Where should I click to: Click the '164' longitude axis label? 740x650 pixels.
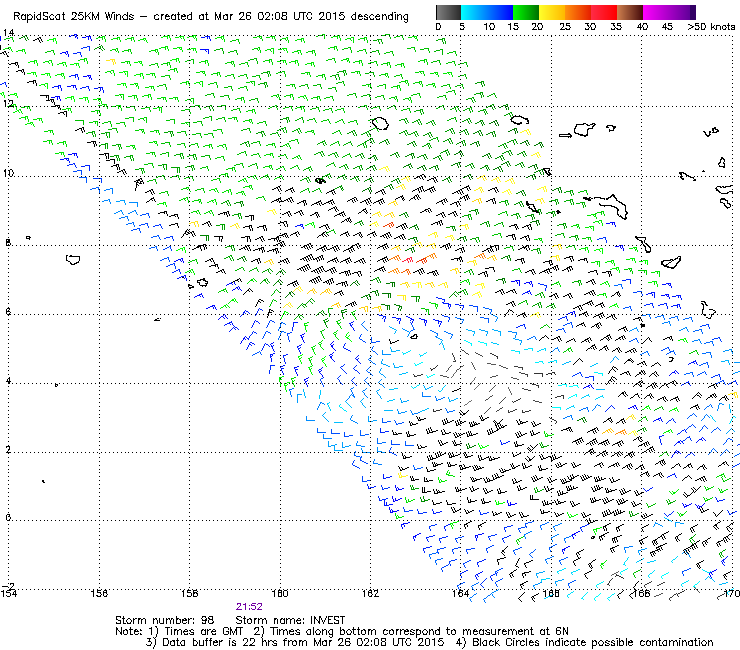click(x=461, y=593)
